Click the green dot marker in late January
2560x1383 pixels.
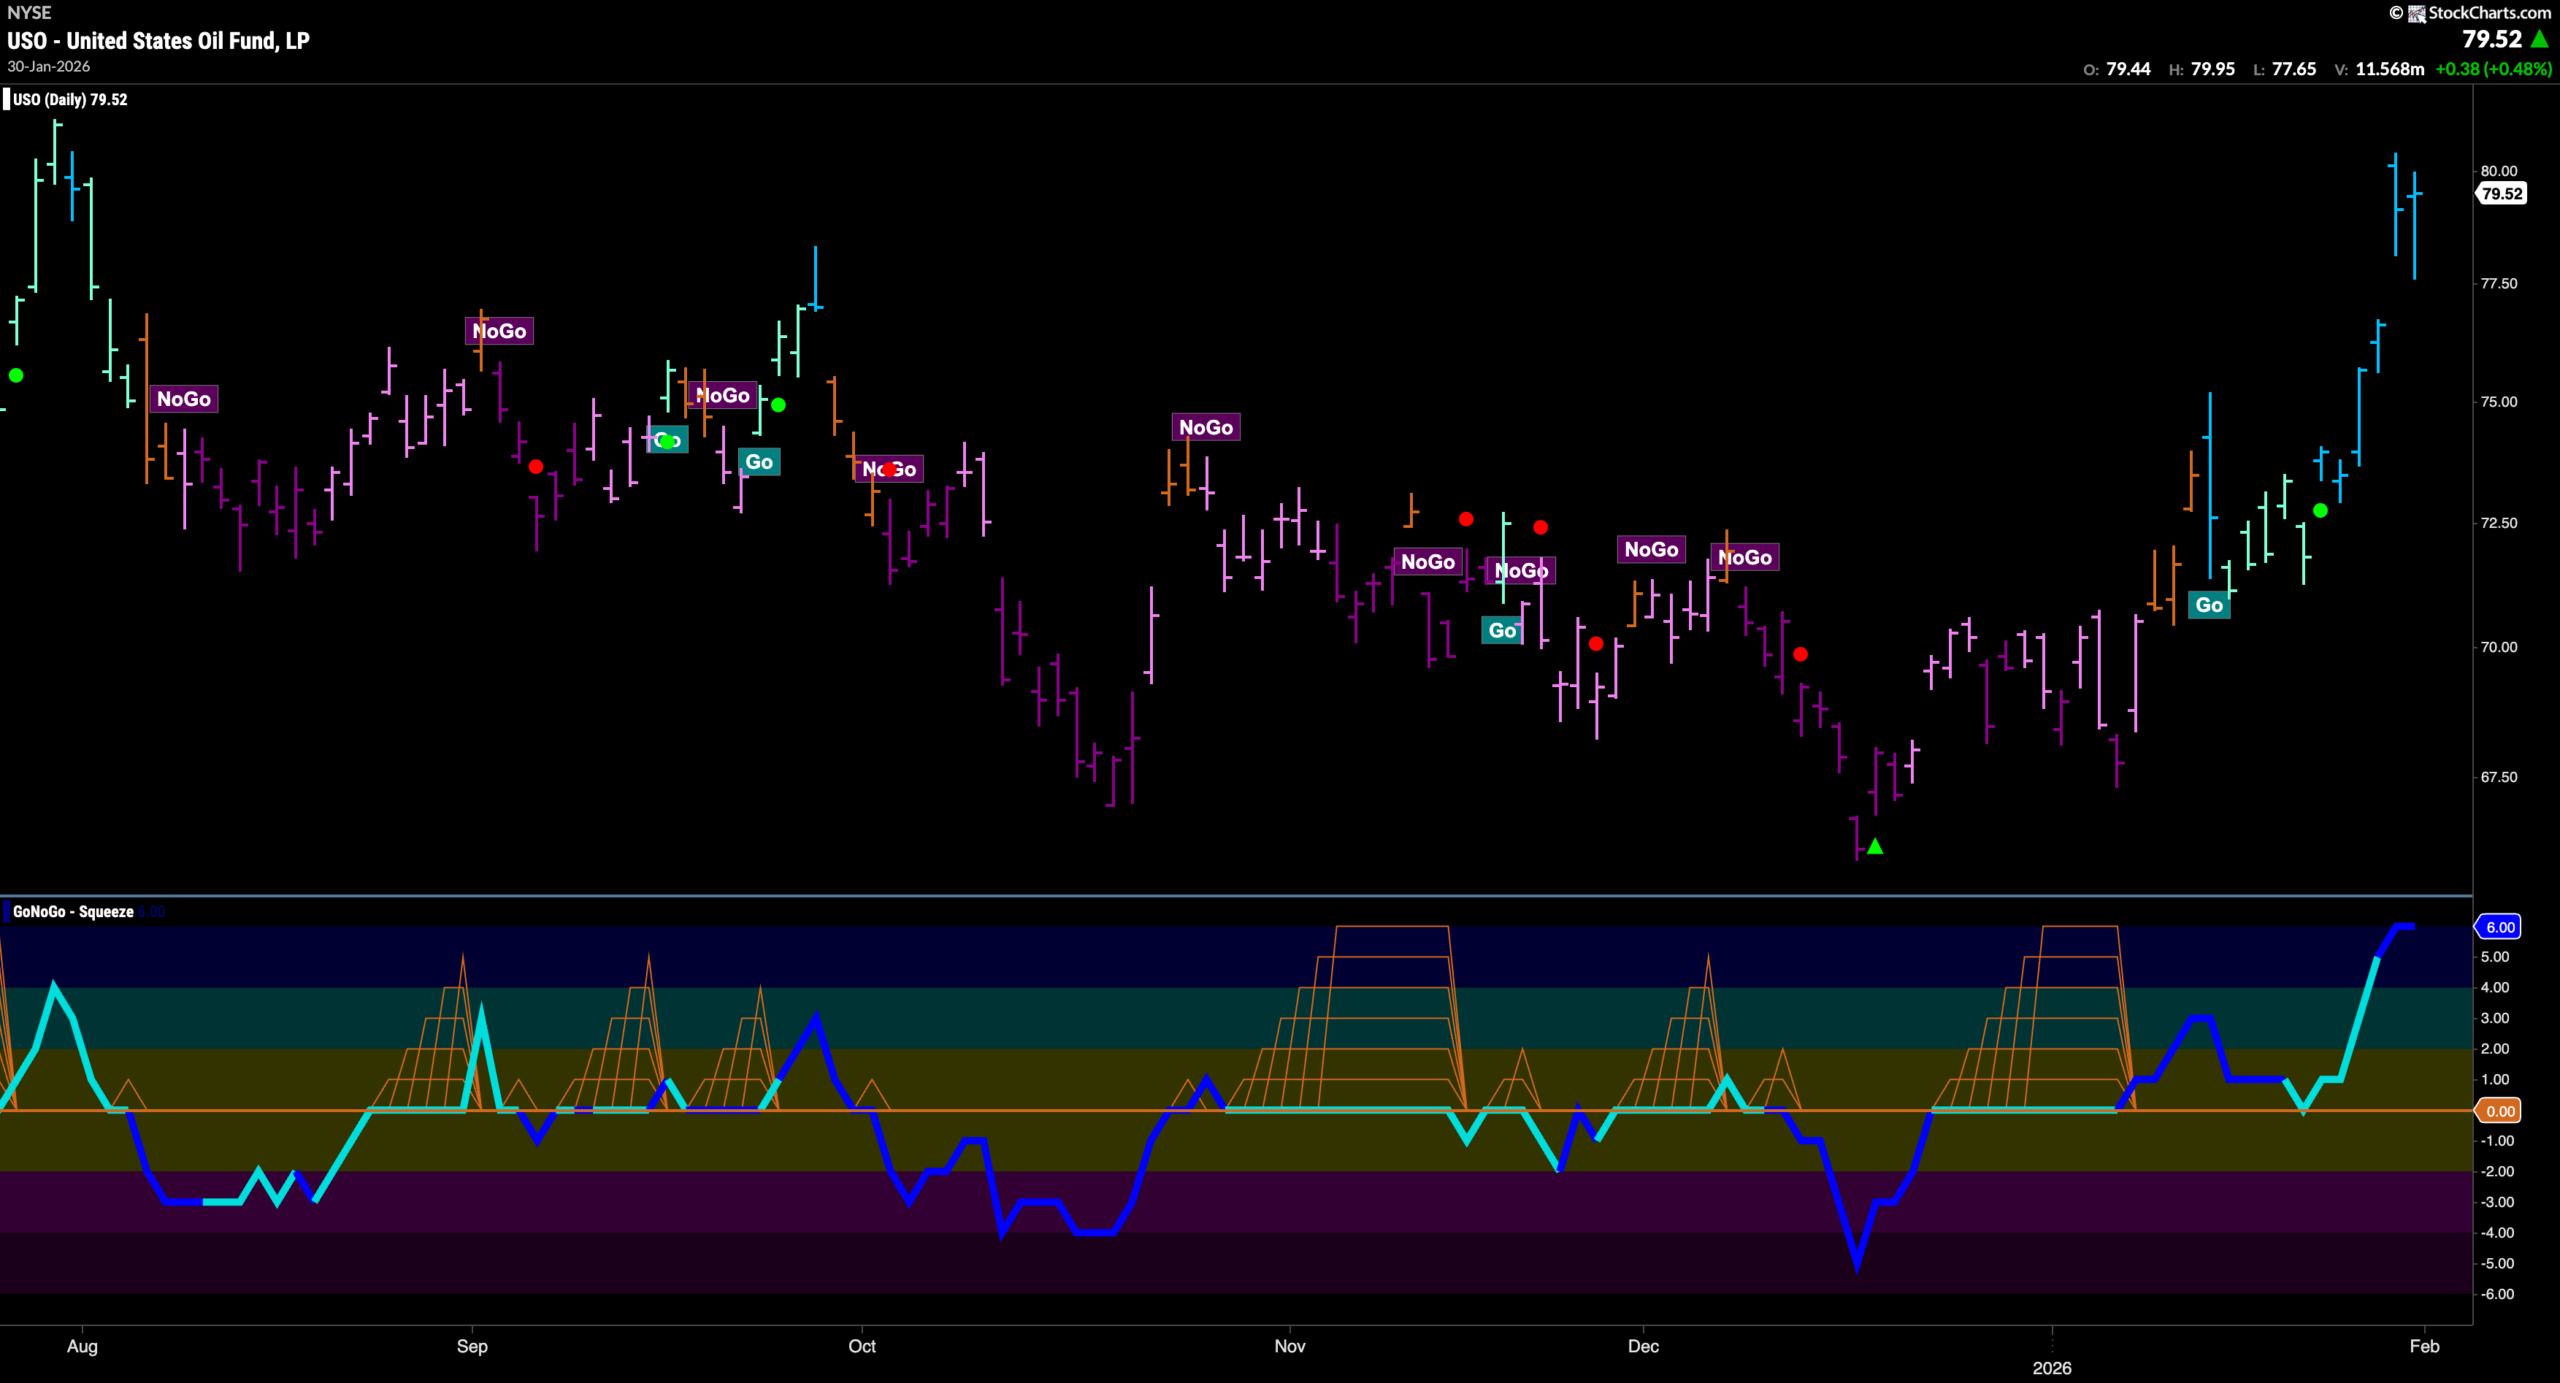pyautogui.click(x=2320, y=510)
